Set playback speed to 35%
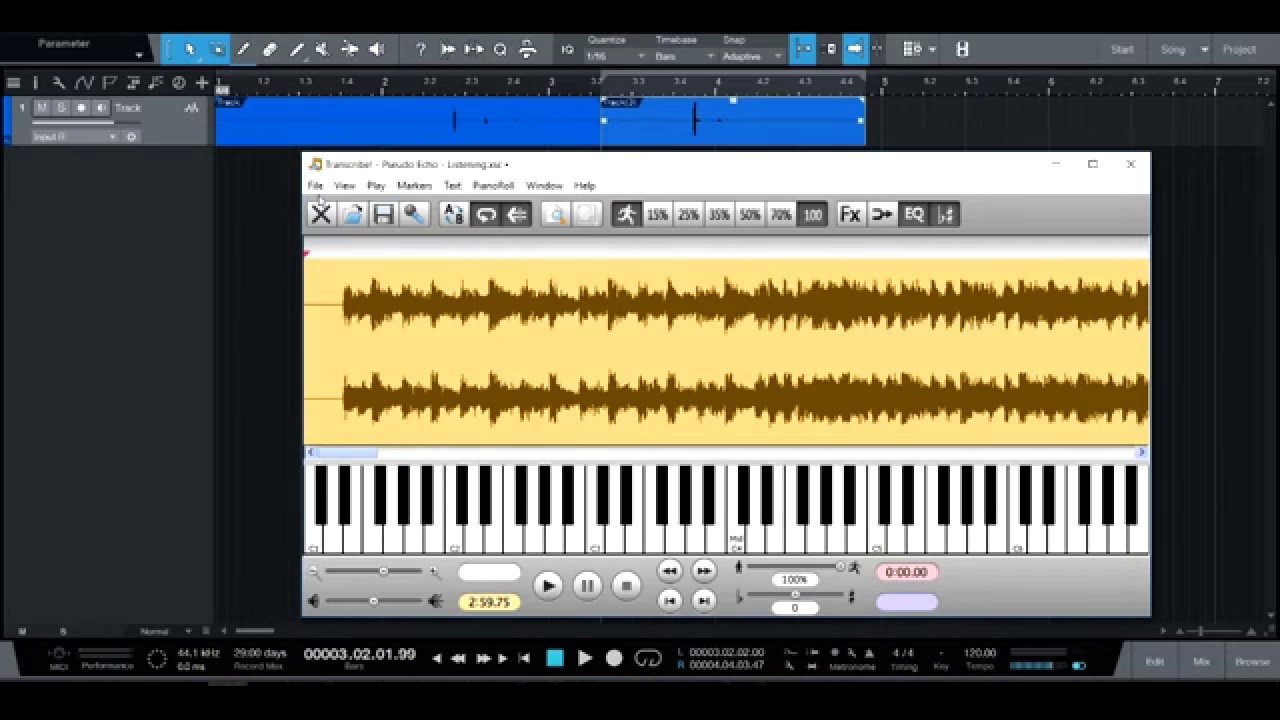Screen dimensions: 1280x720 coord(719,214)
